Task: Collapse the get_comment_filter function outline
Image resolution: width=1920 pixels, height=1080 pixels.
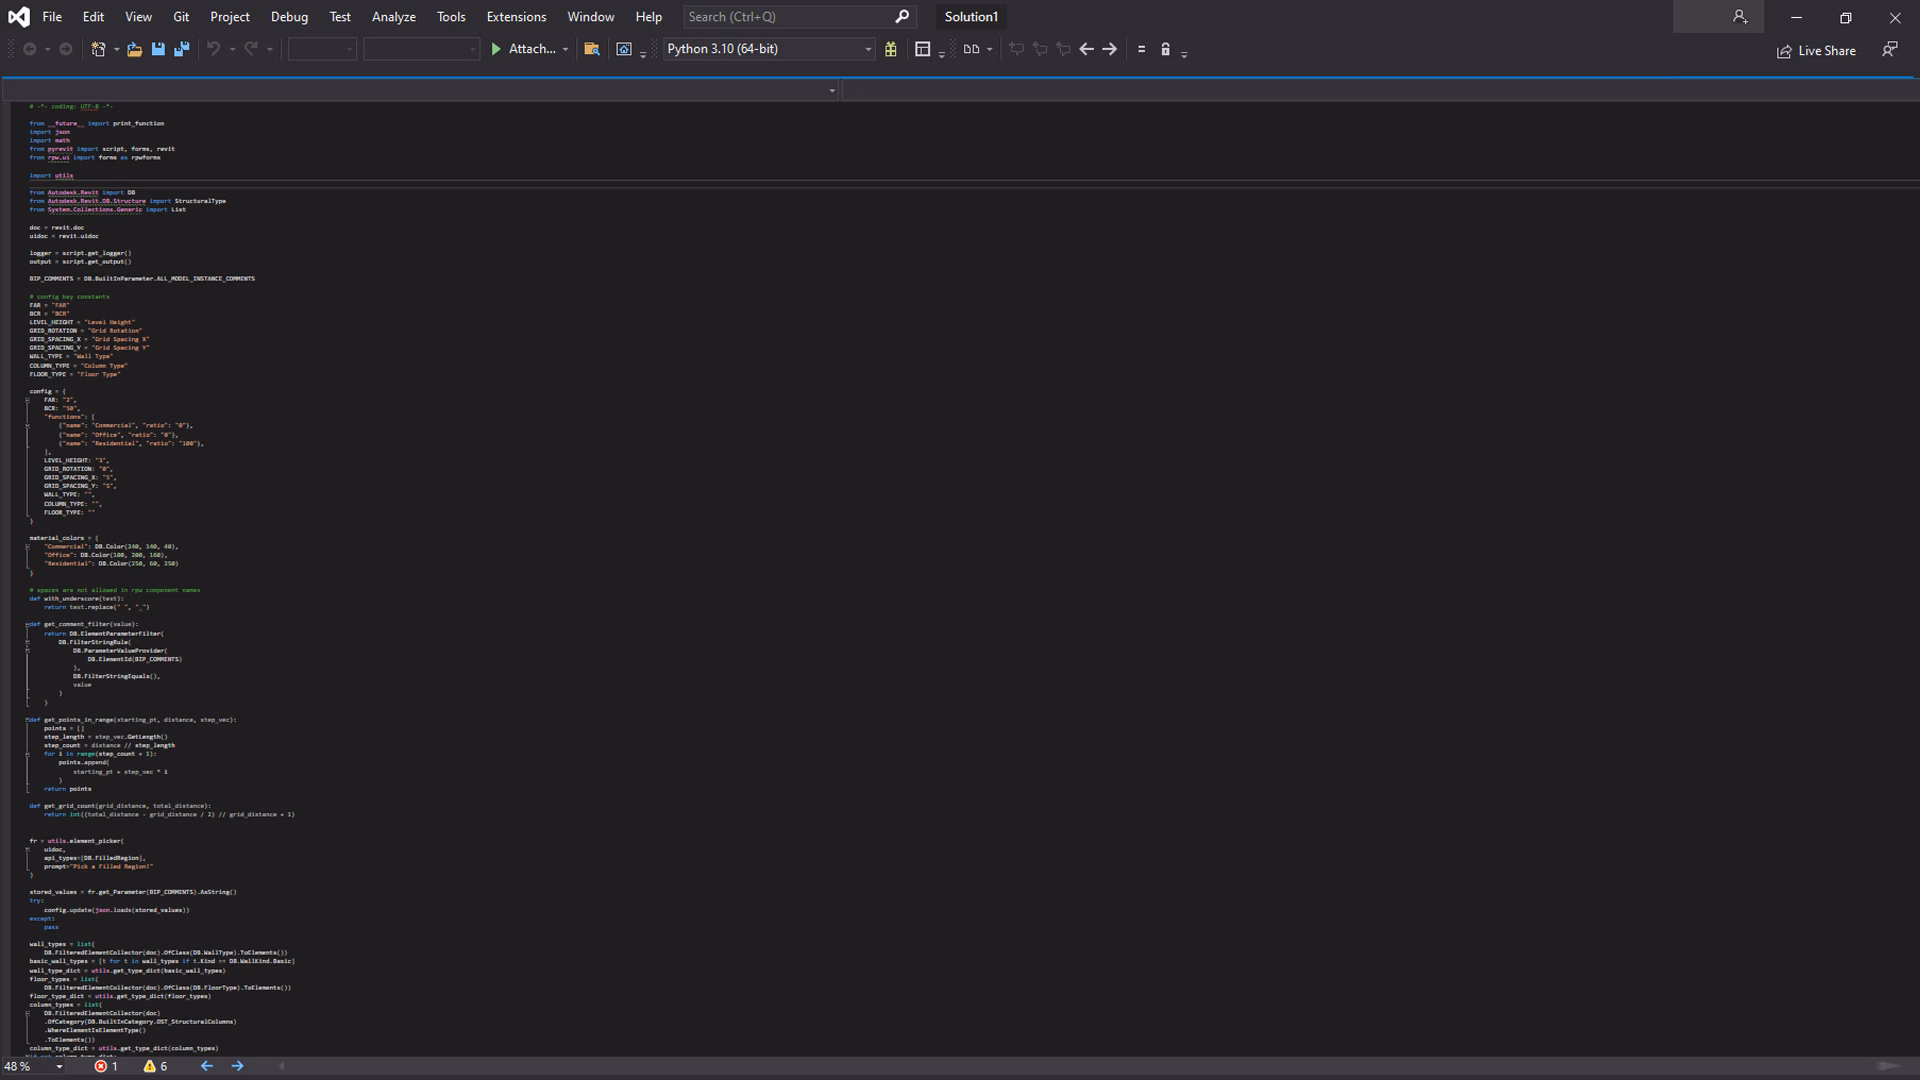Action: point(27,625)
